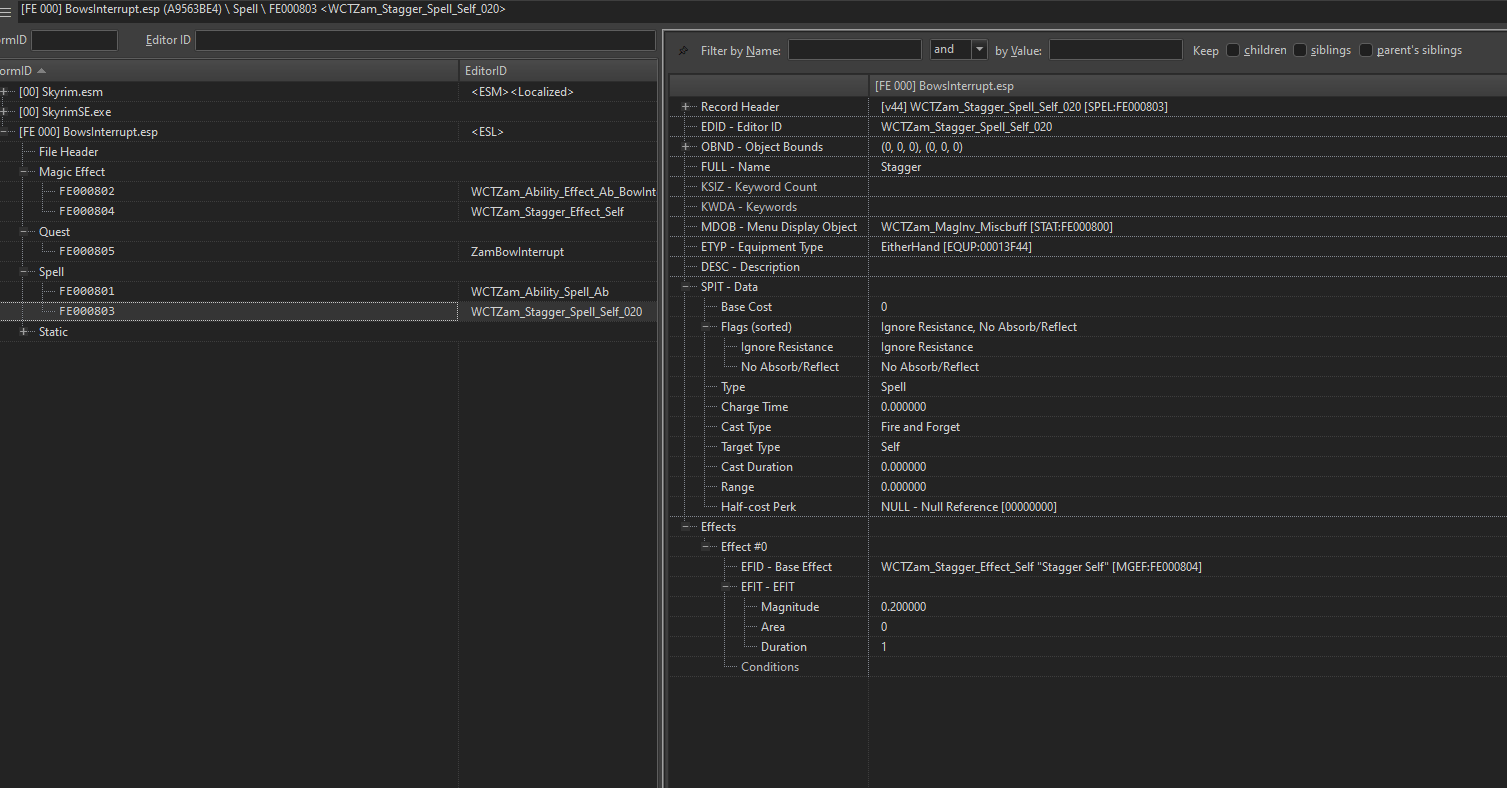Click the DESC - Description row
The image size is (1507, 788).
tap(1087, 267)
